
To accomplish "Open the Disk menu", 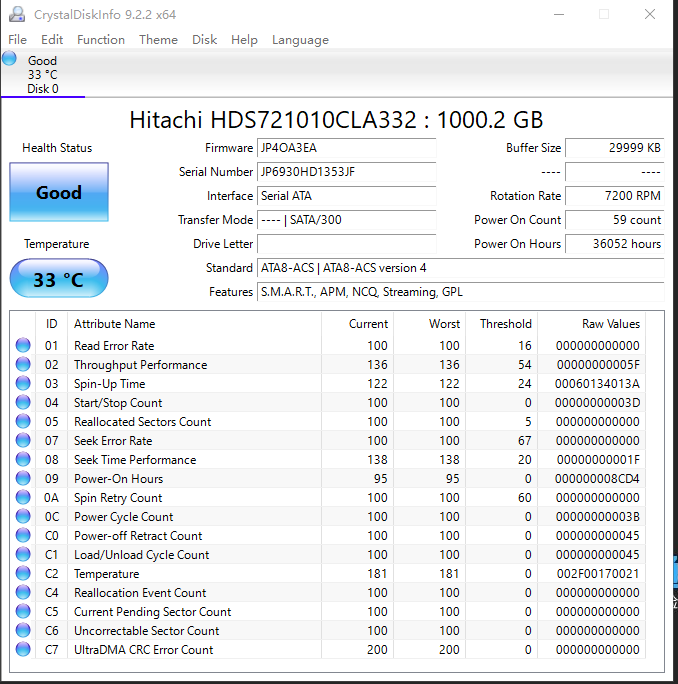I will tap(205, 40).
